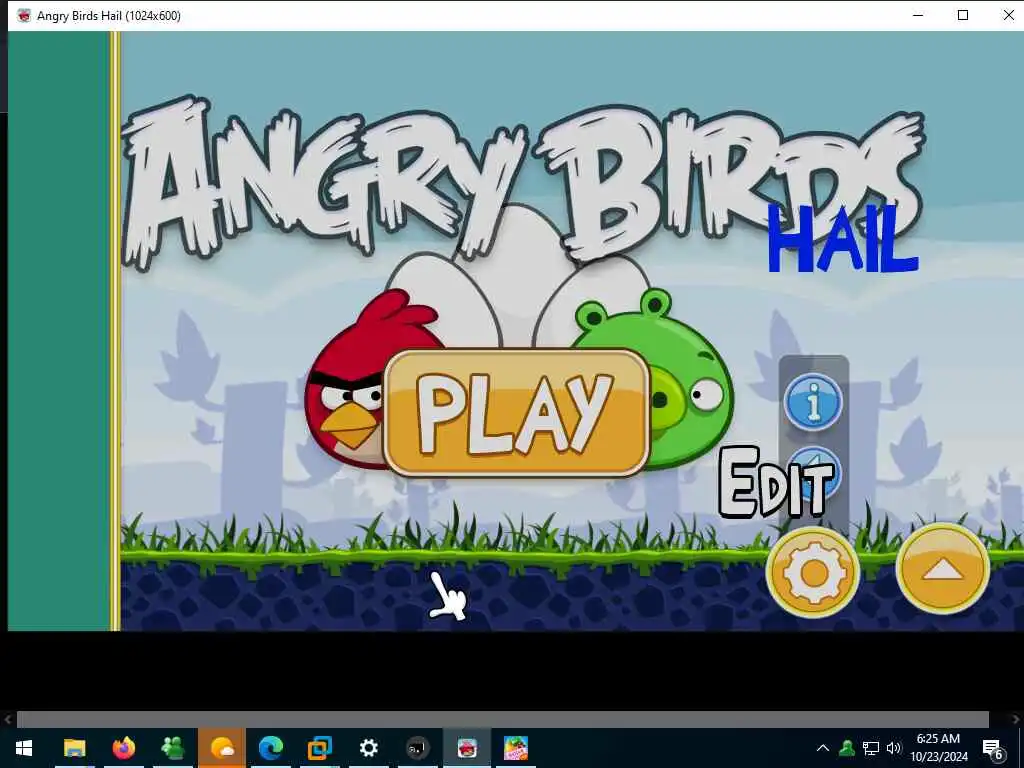Image resolution: width=1024 pixels, height=768 pixels.
Task: Start the game with the PLAY button
Action: pyautogui.click(x=517, y=413)
